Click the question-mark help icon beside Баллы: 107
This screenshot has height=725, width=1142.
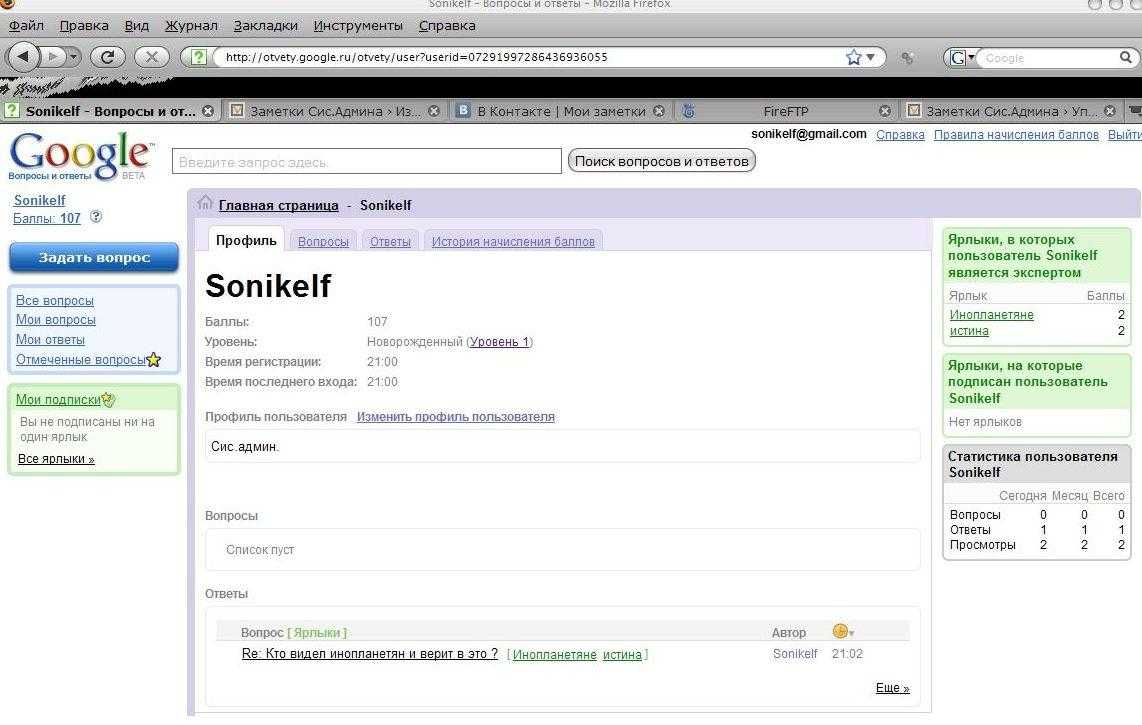tap(95, 216)
